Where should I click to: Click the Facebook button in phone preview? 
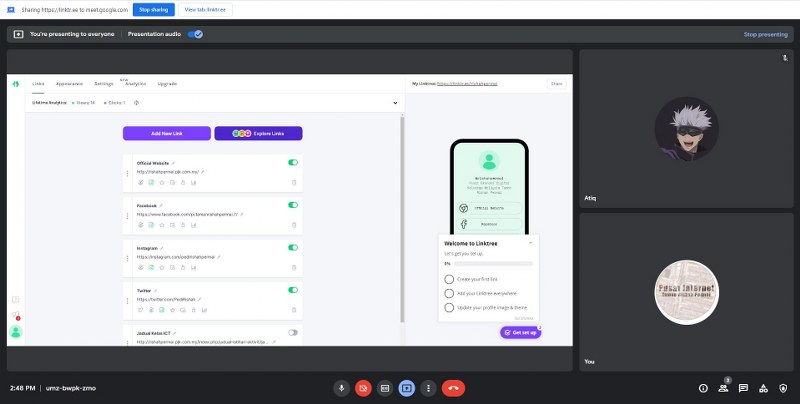(489, 224)
